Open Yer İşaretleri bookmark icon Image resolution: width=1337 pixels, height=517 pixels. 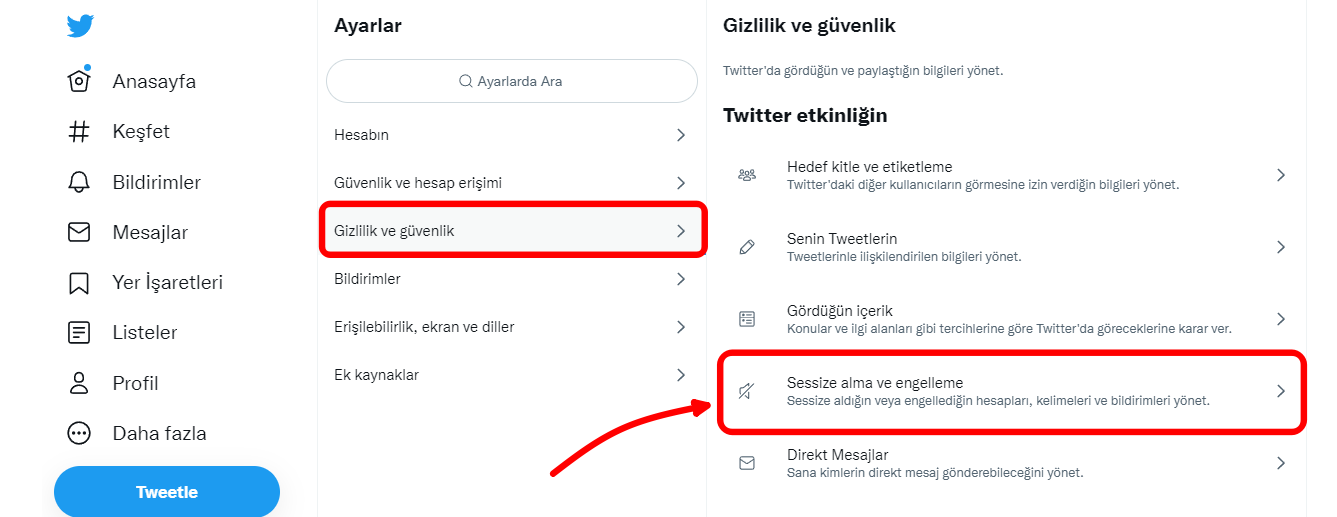click(x=79, y=283)
